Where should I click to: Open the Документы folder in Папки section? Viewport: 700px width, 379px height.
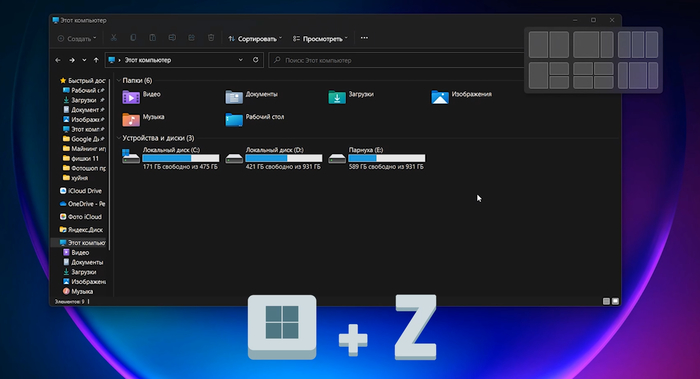coord(251,97)
